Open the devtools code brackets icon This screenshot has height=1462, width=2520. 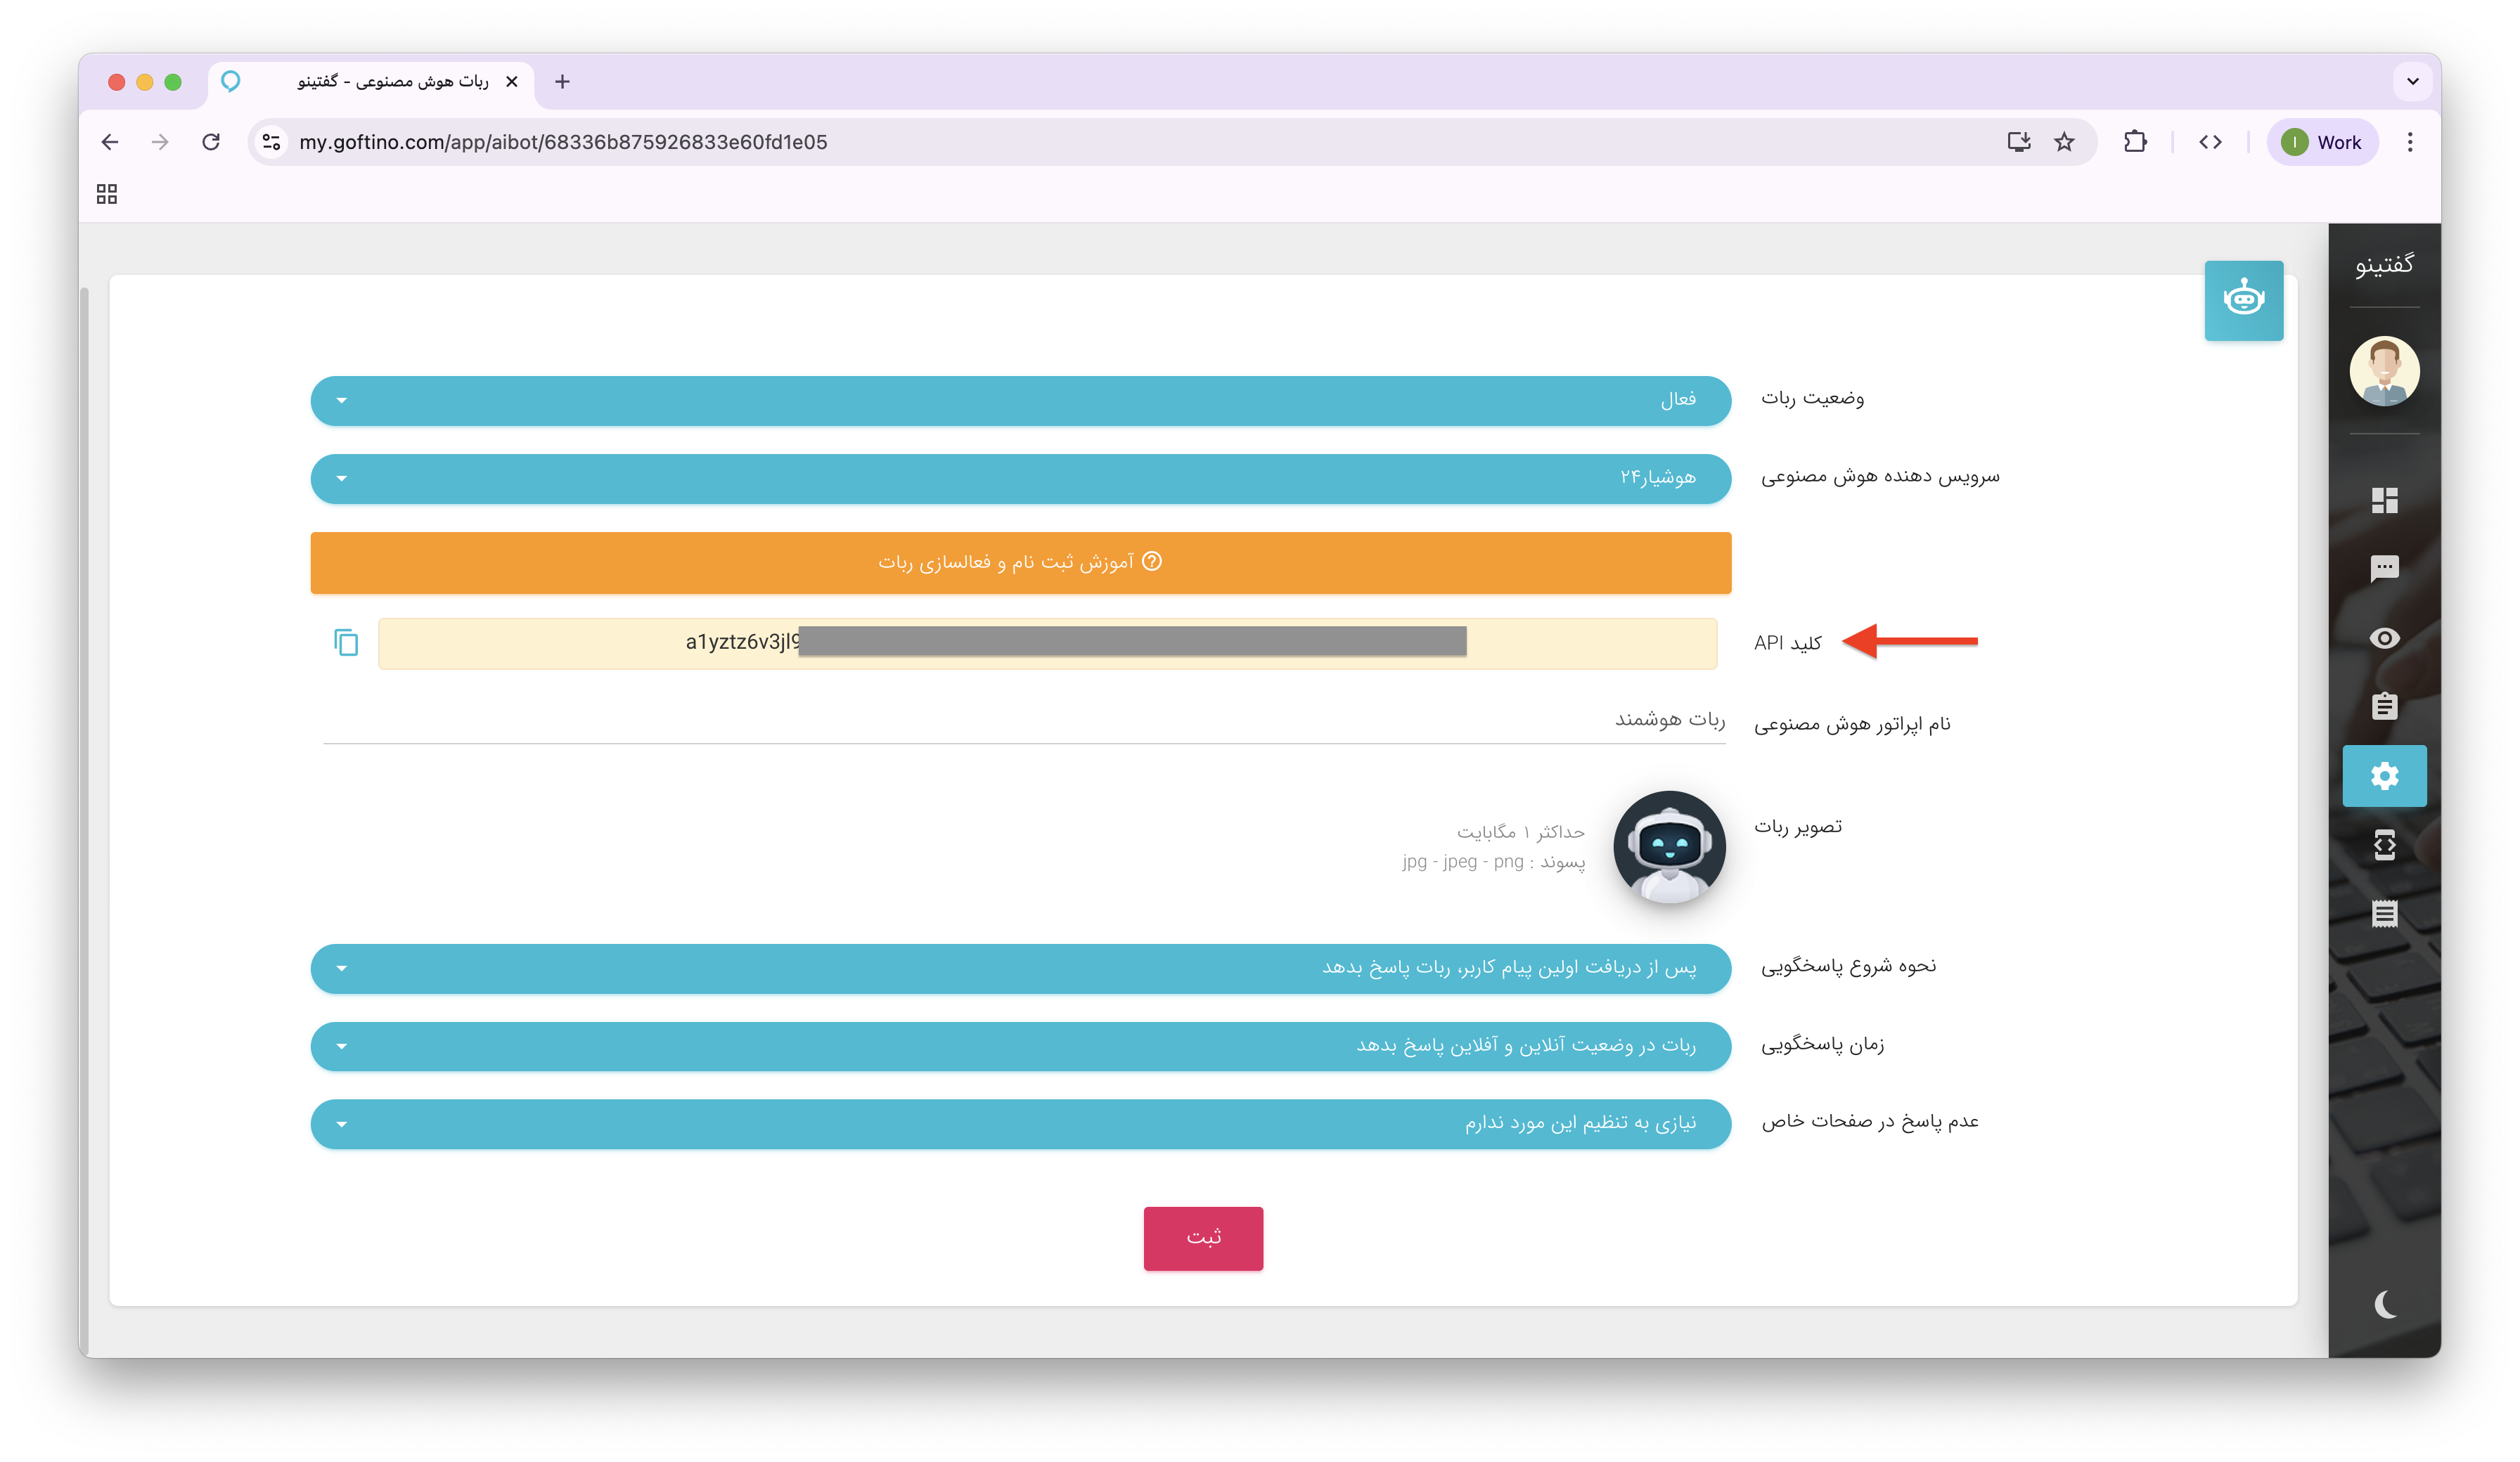(x=2210, y=142)
